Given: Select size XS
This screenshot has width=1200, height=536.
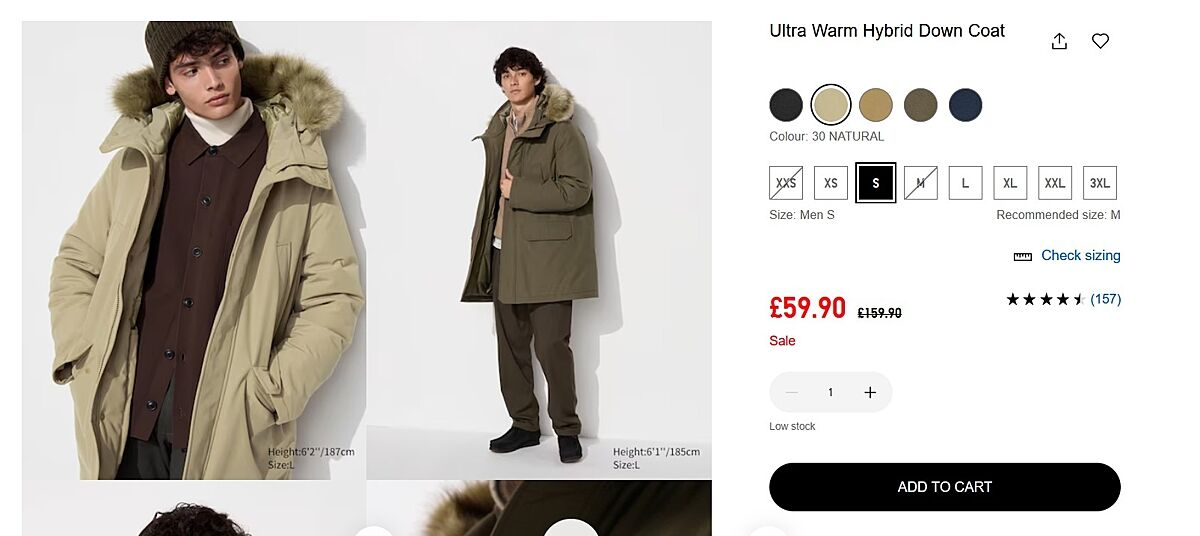Looking at the screenshot, I should pyautogui.click(x=831, y=183).
